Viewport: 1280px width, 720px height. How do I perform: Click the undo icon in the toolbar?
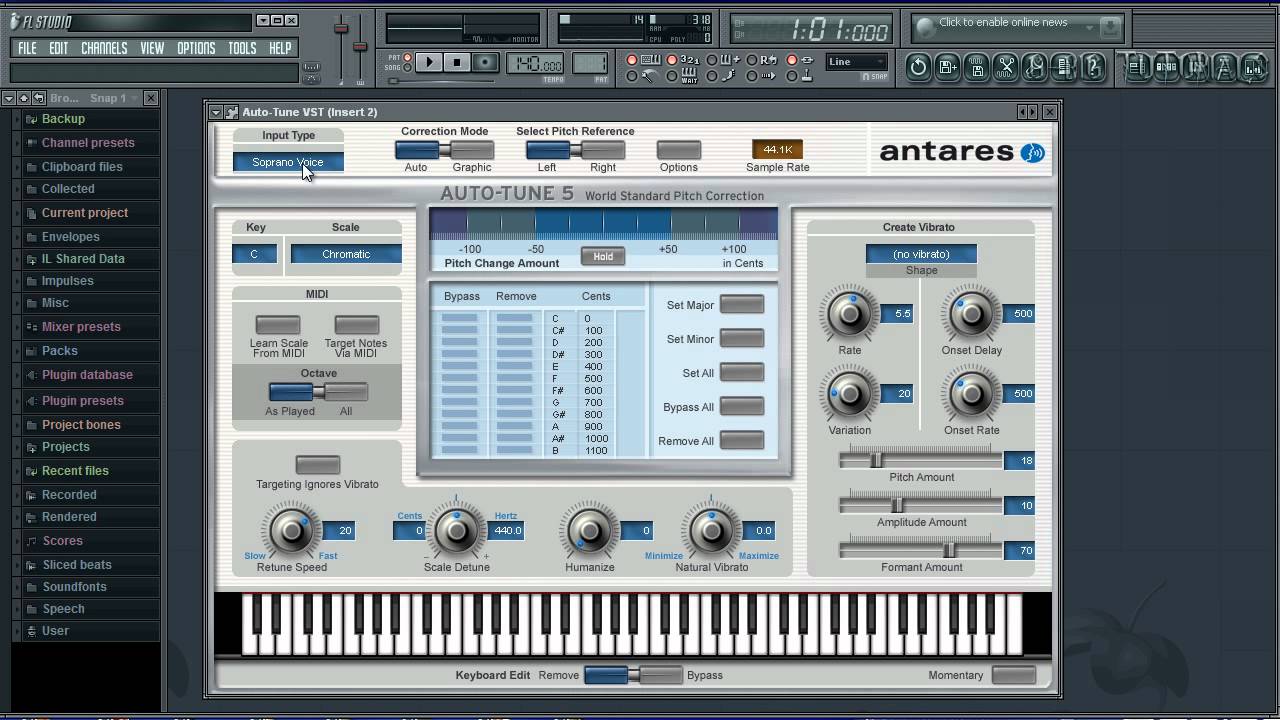919,67
